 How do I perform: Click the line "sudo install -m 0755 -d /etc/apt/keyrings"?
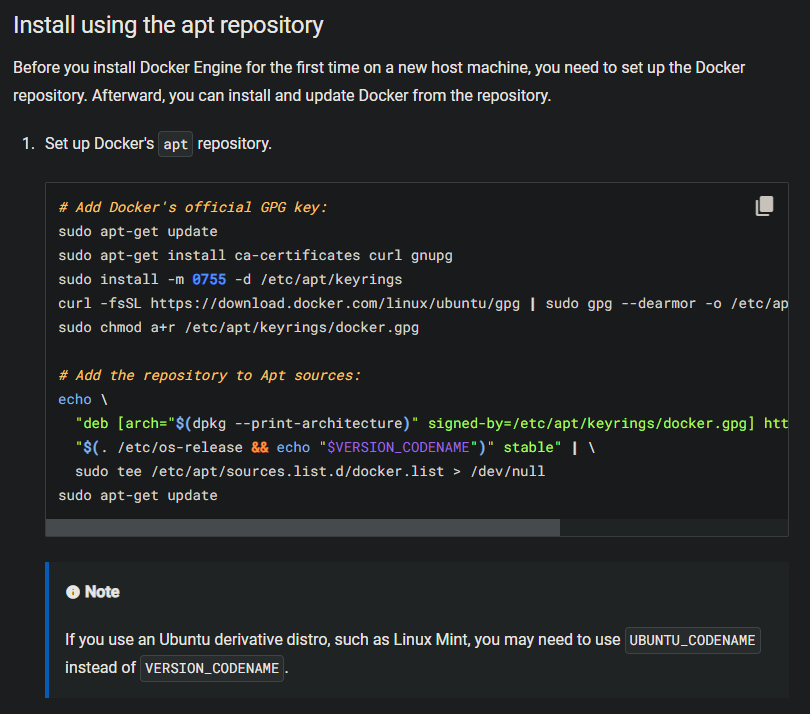(230, 280)
